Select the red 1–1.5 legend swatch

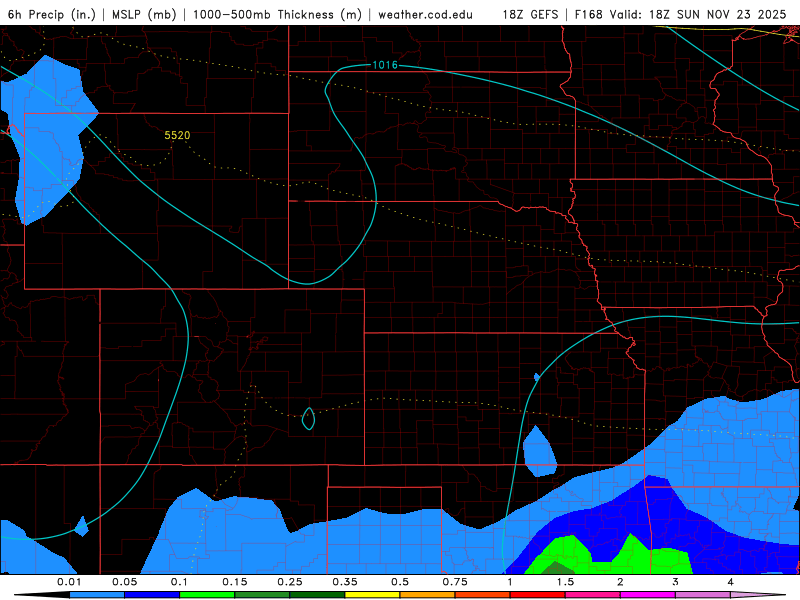click(538, 595)
